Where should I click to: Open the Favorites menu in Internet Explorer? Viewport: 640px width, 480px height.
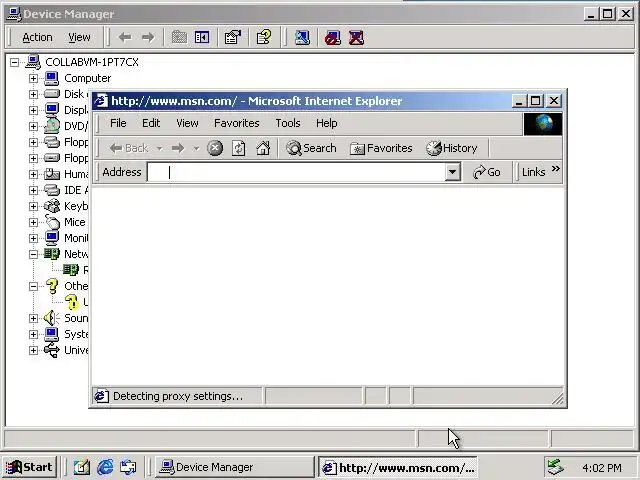(237, 123)
